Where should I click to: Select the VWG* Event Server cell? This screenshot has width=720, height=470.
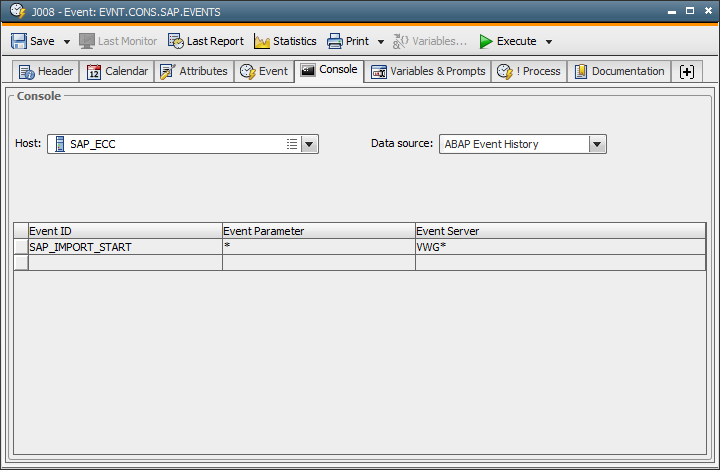[x=560, y=247]
